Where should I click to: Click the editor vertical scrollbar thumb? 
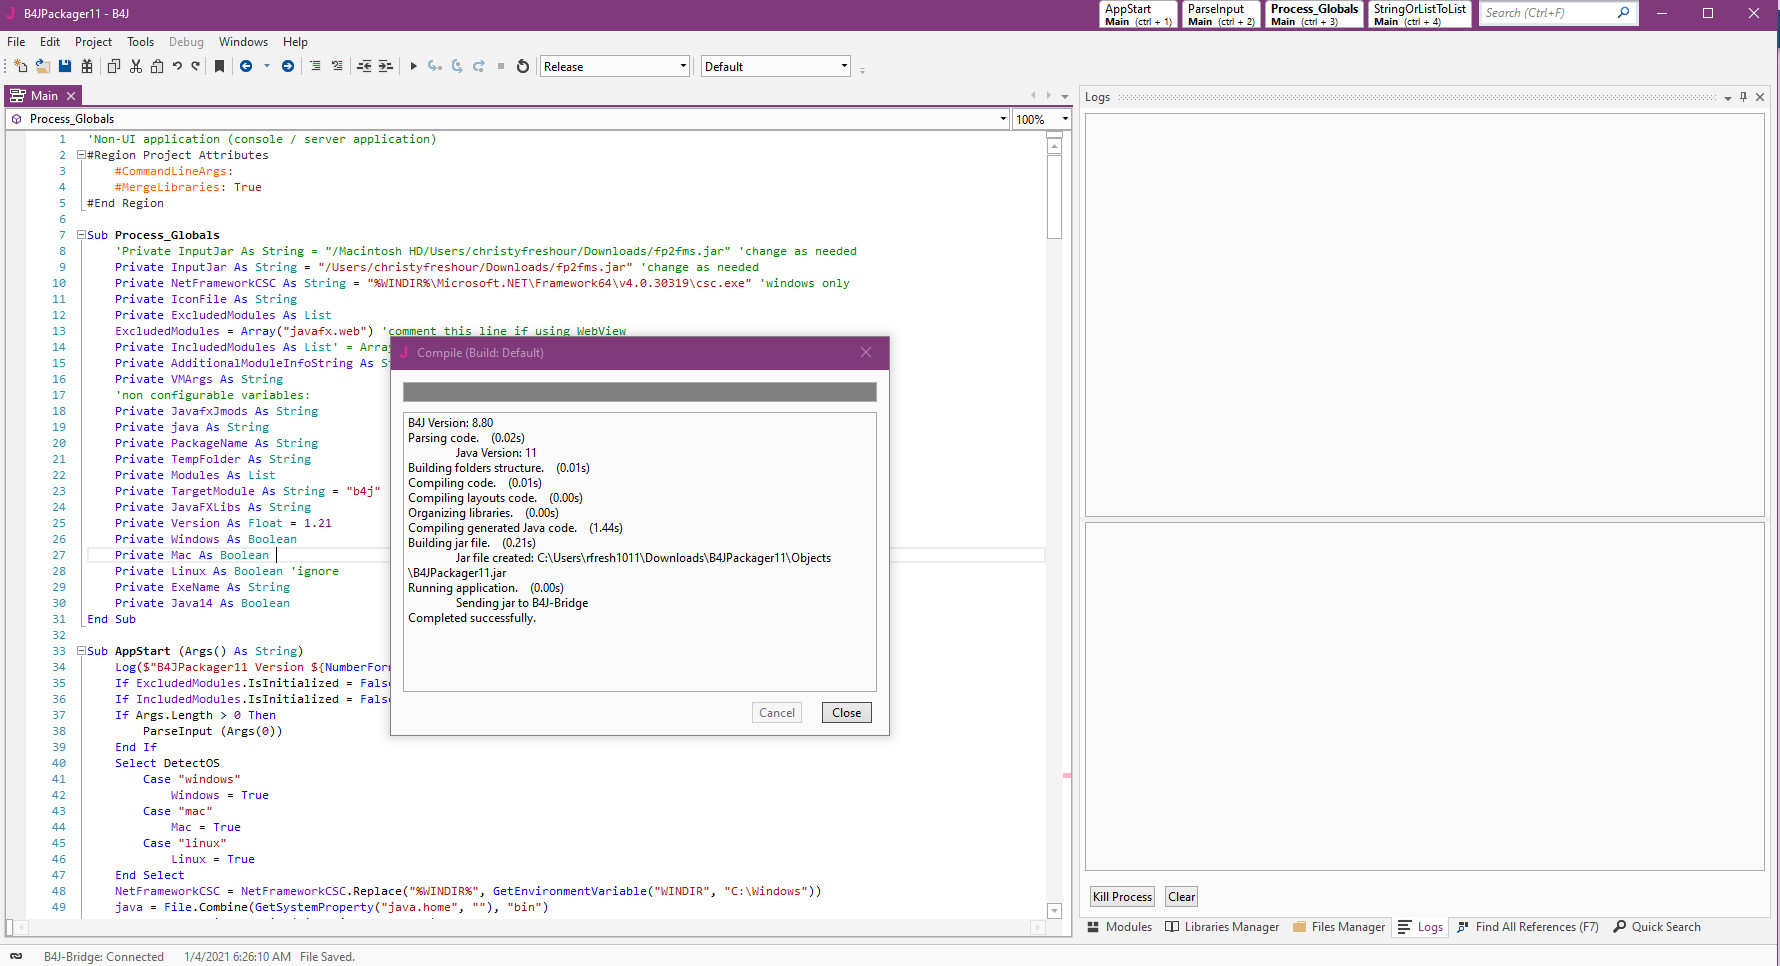(1054, 197)
